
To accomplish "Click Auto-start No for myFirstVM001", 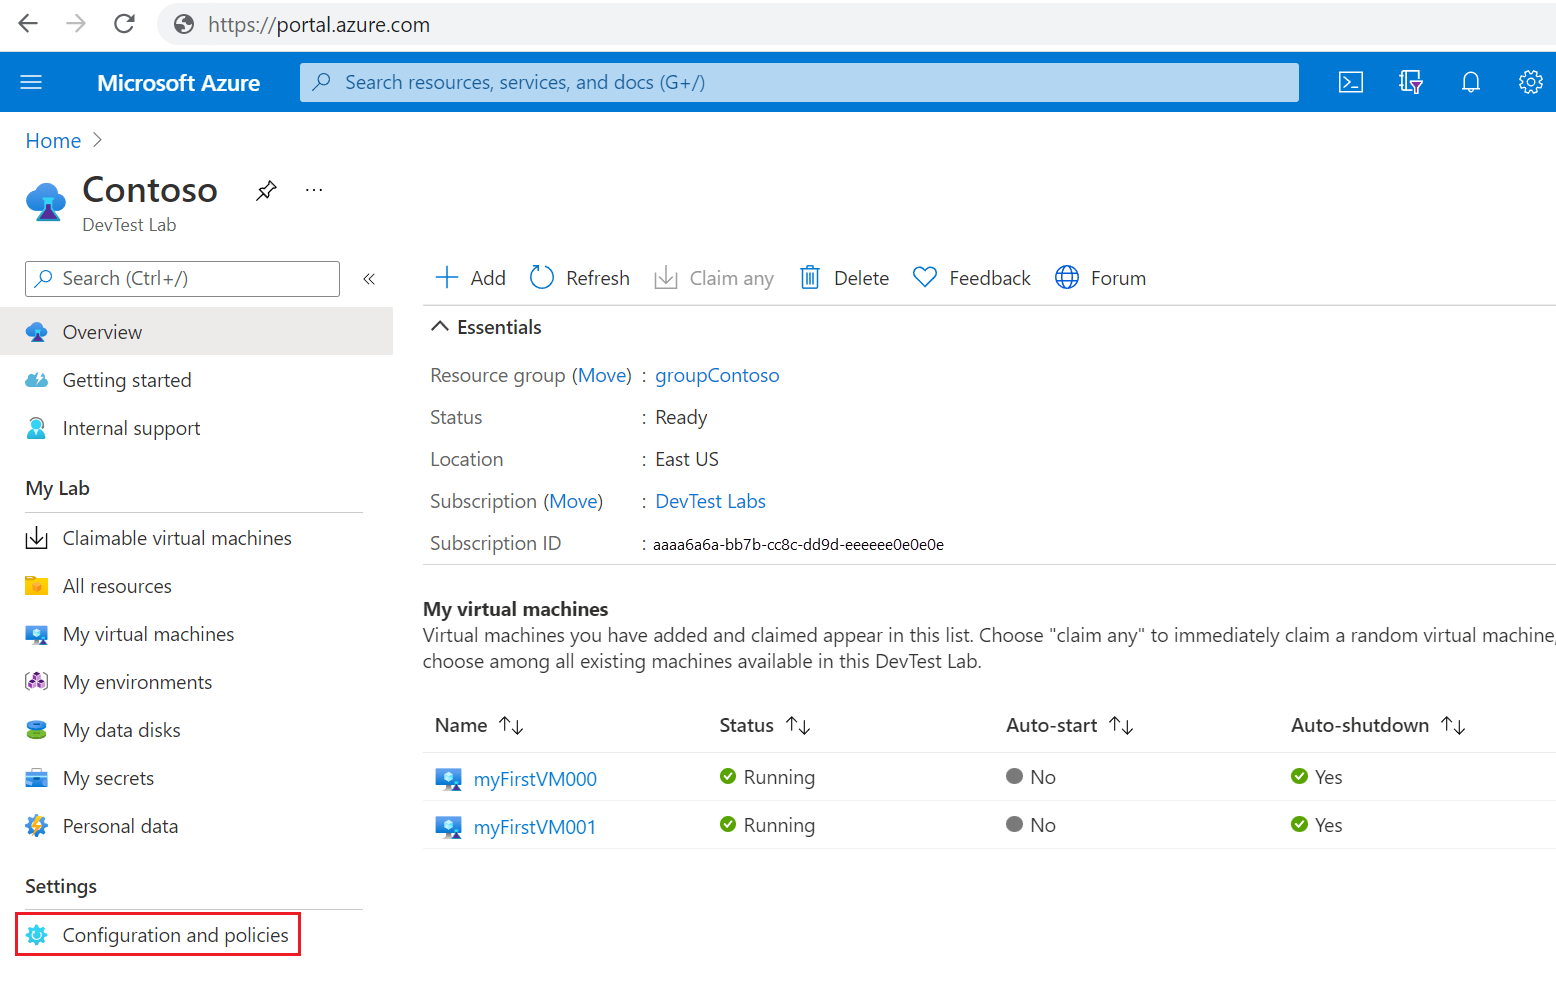I will tap(1031, 825).
